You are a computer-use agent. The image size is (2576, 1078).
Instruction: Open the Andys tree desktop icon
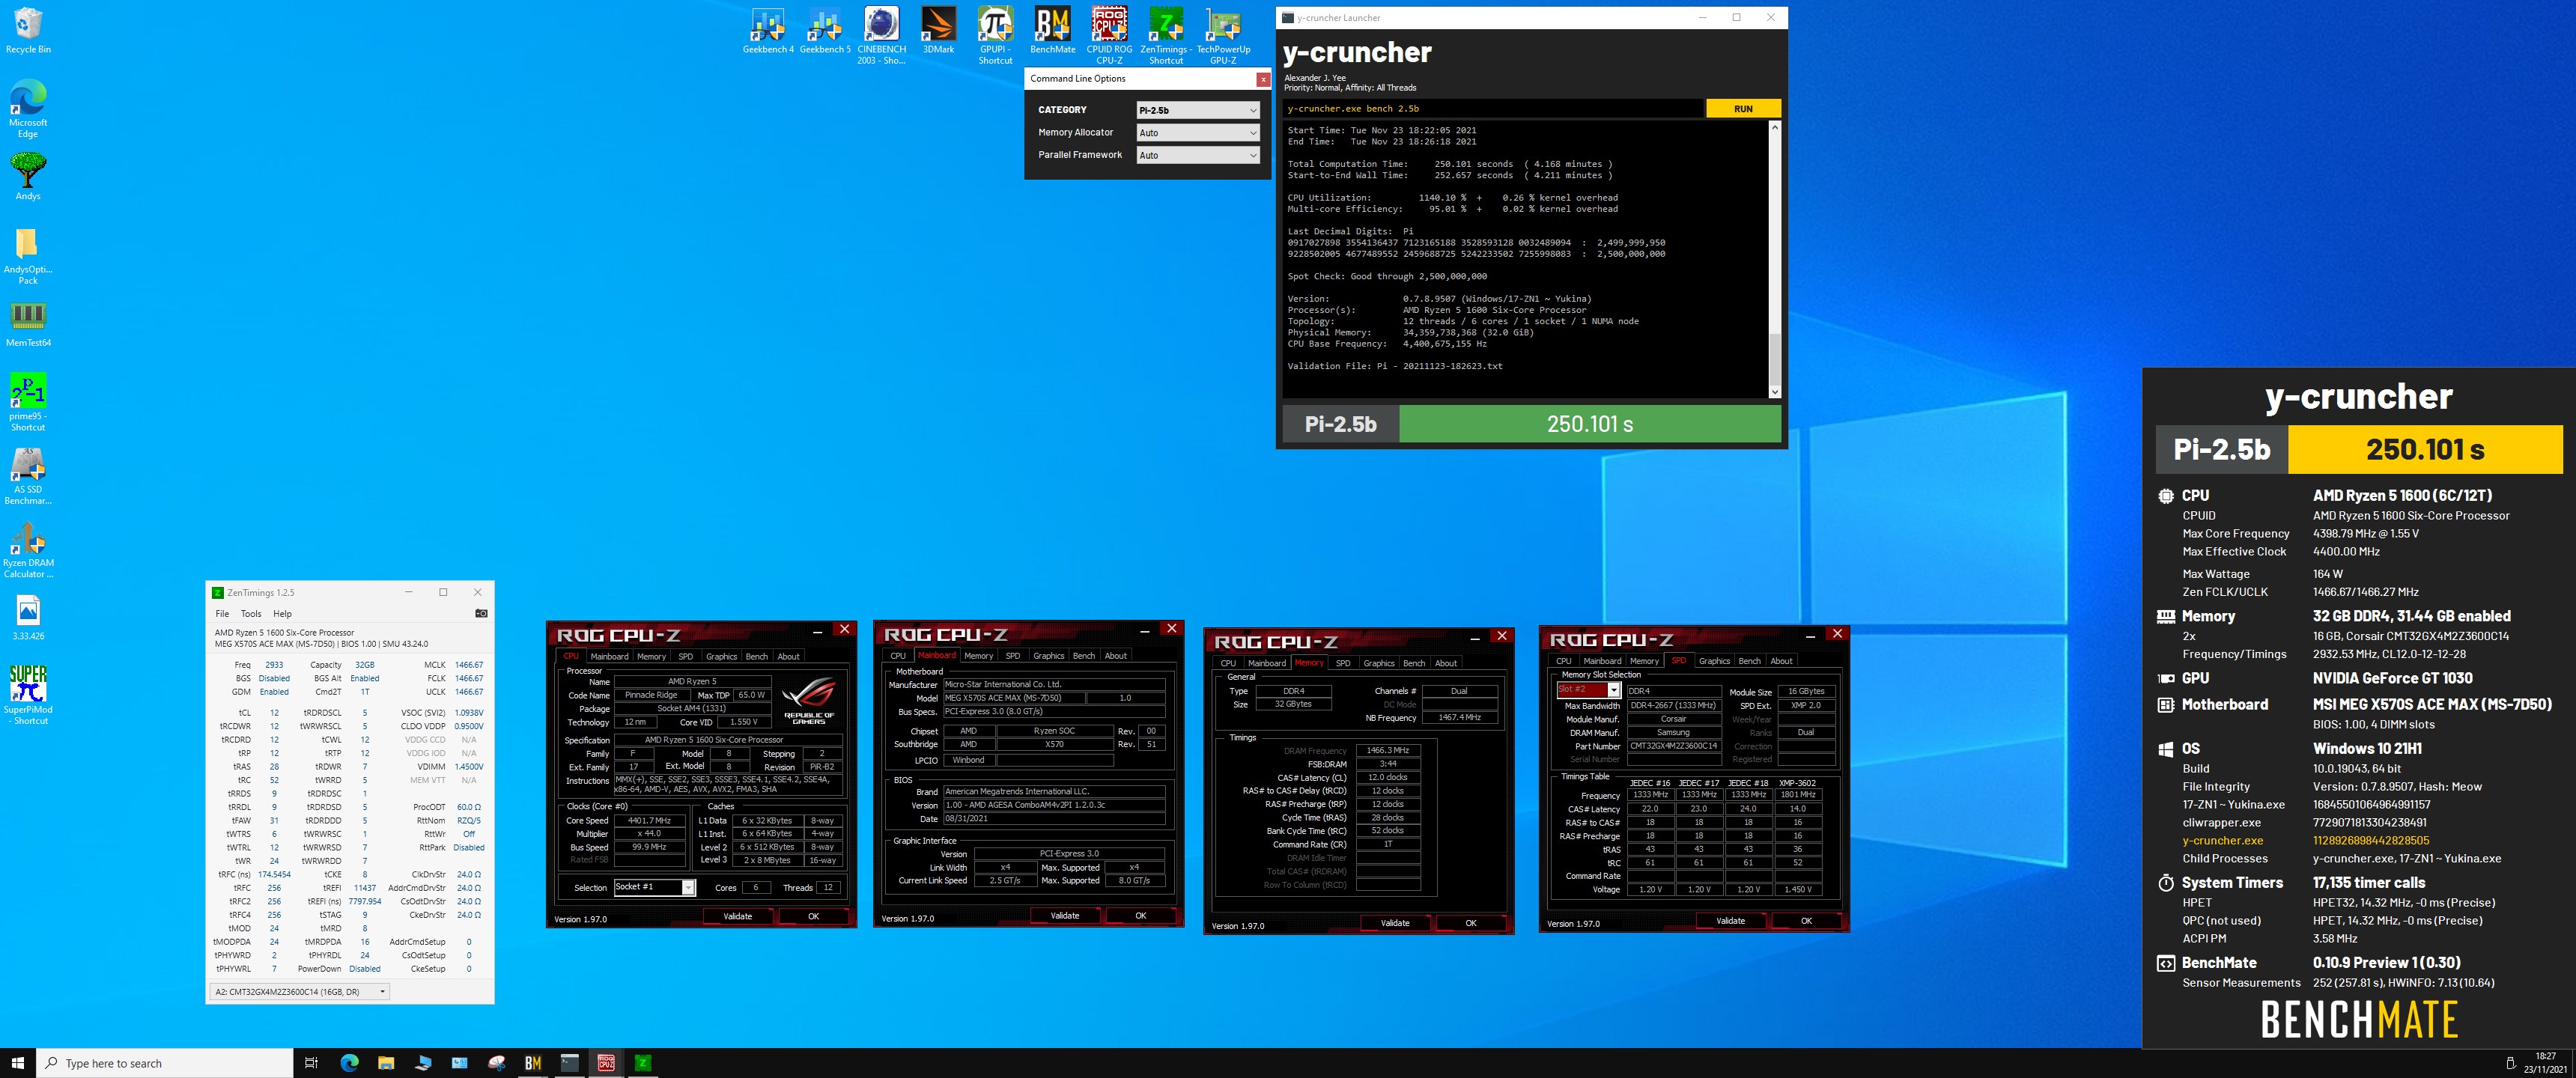pyautogui.click(x=28, y=176)
